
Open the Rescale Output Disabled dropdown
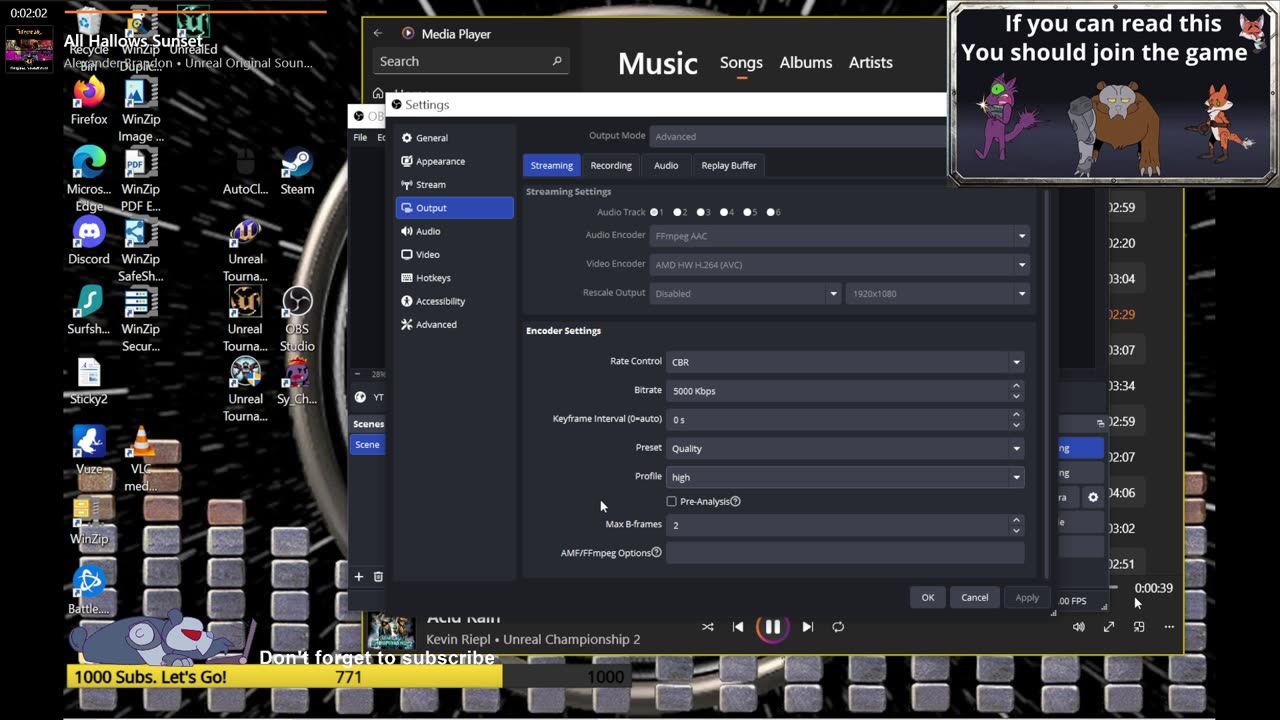(745, 294)
